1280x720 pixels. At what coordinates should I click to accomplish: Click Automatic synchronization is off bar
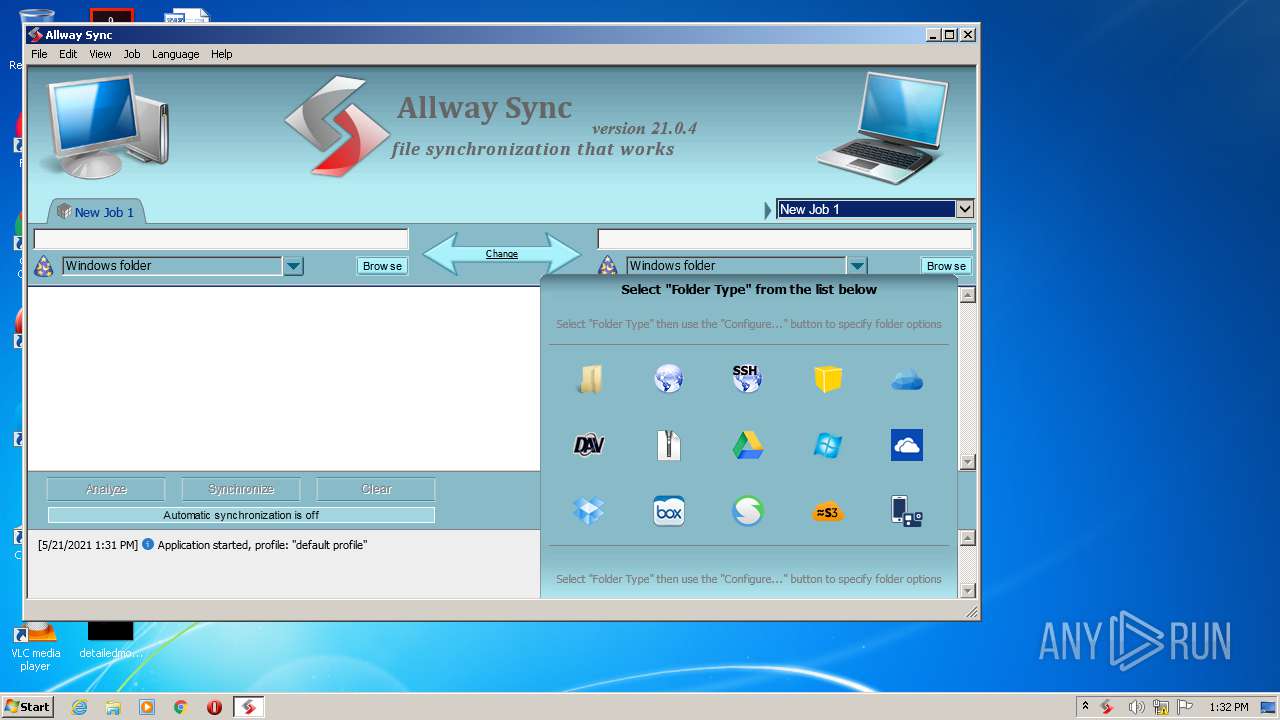click(241, 515)
